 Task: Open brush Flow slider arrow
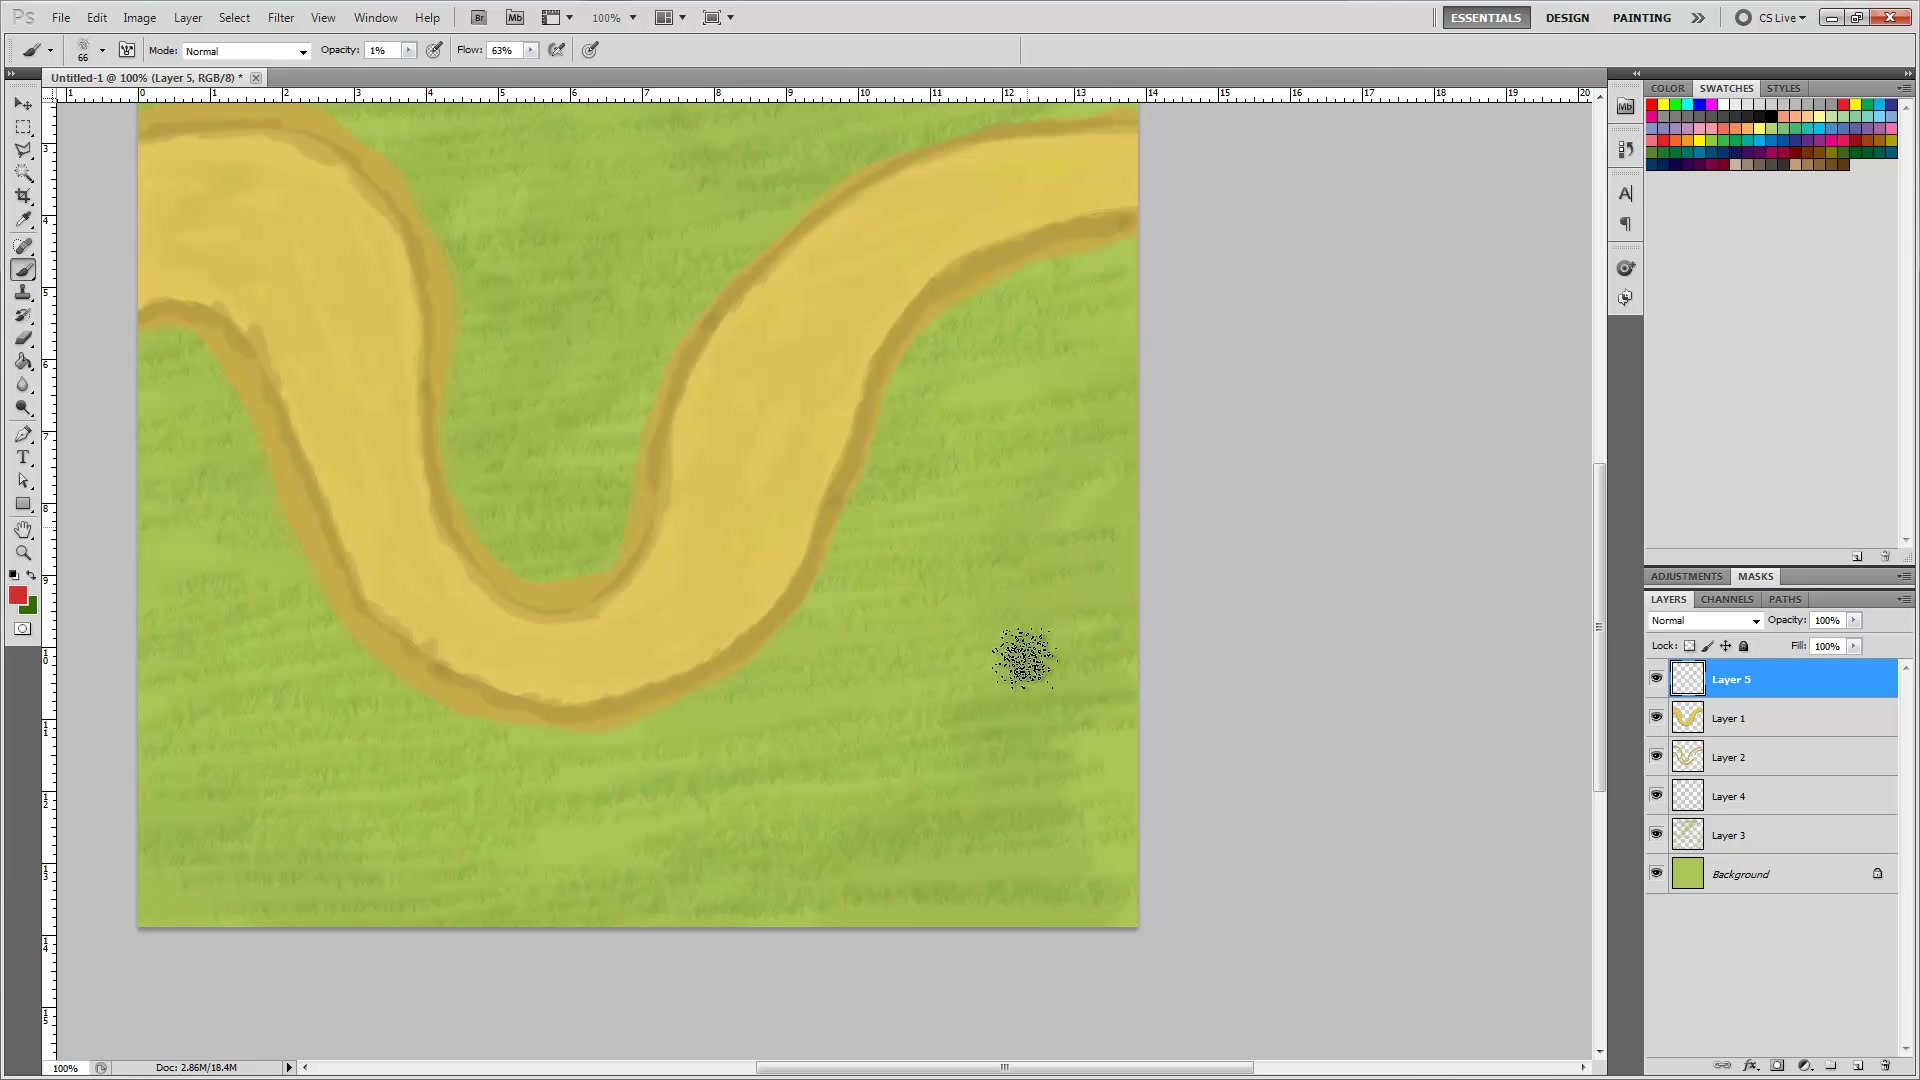point(530,50)
